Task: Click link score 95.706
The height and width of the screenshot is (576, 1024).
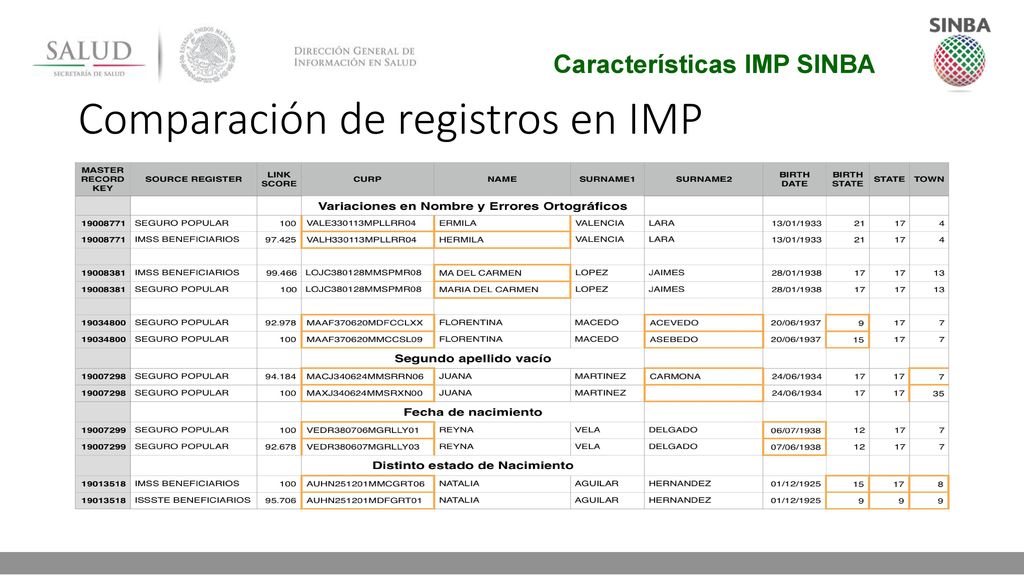Action: point(280,500)
